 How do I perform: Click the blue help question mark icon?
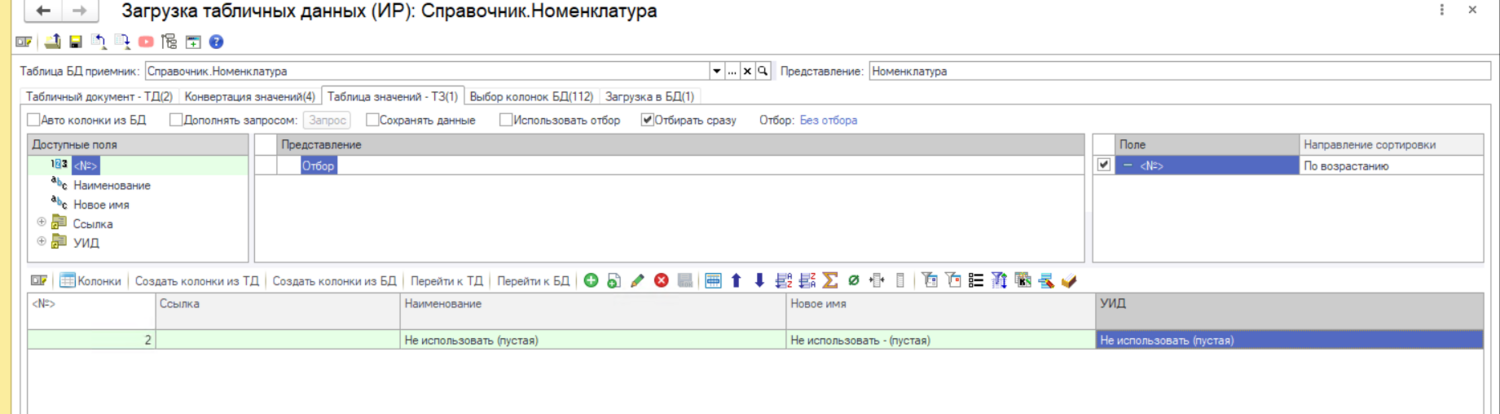pyautogui.click(x=215, y=42)
